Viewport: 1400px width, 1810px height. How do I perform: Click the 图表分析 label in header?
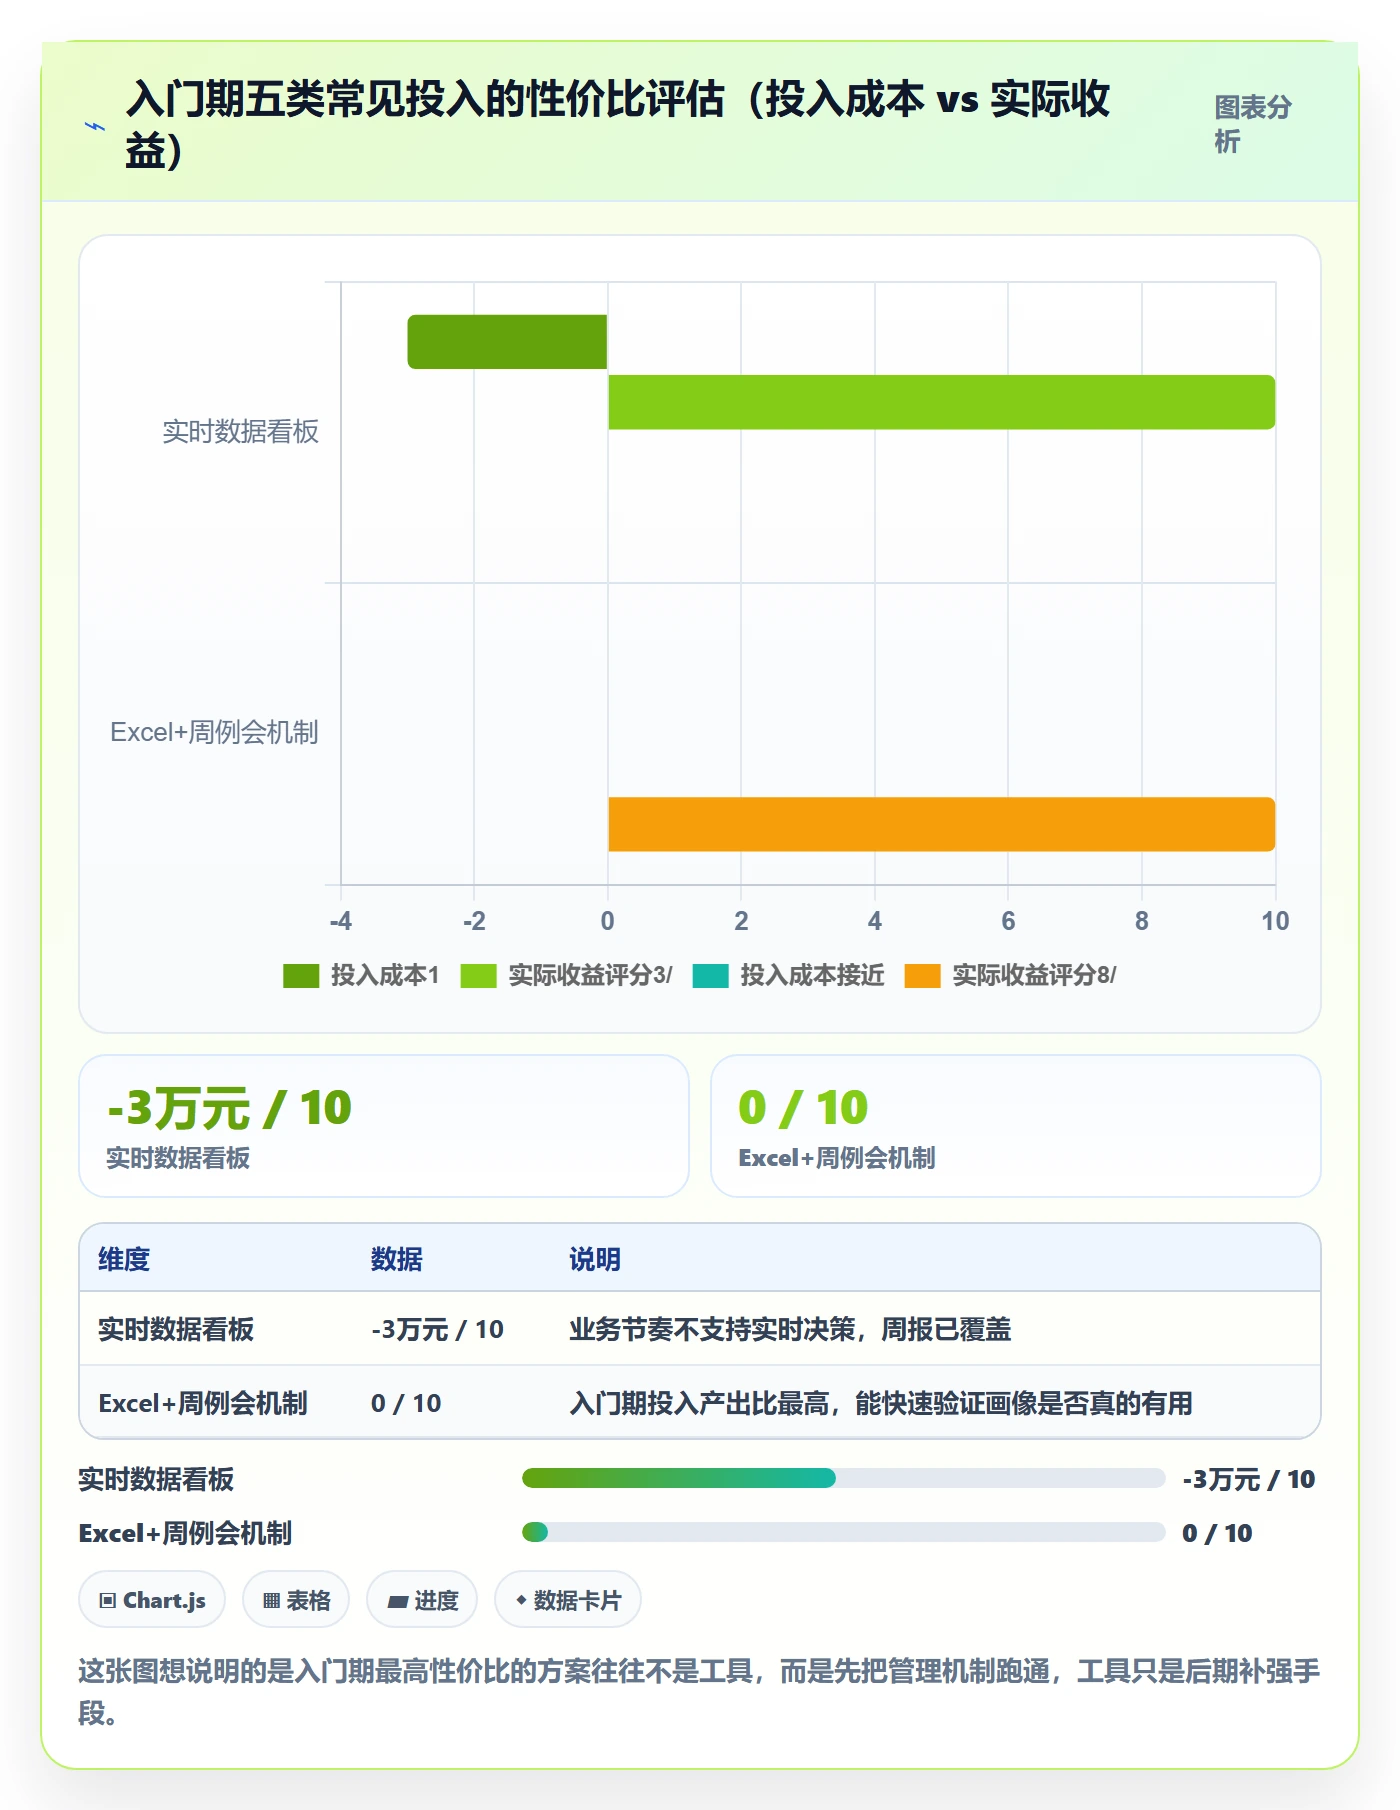click(x=1253, y=124)
